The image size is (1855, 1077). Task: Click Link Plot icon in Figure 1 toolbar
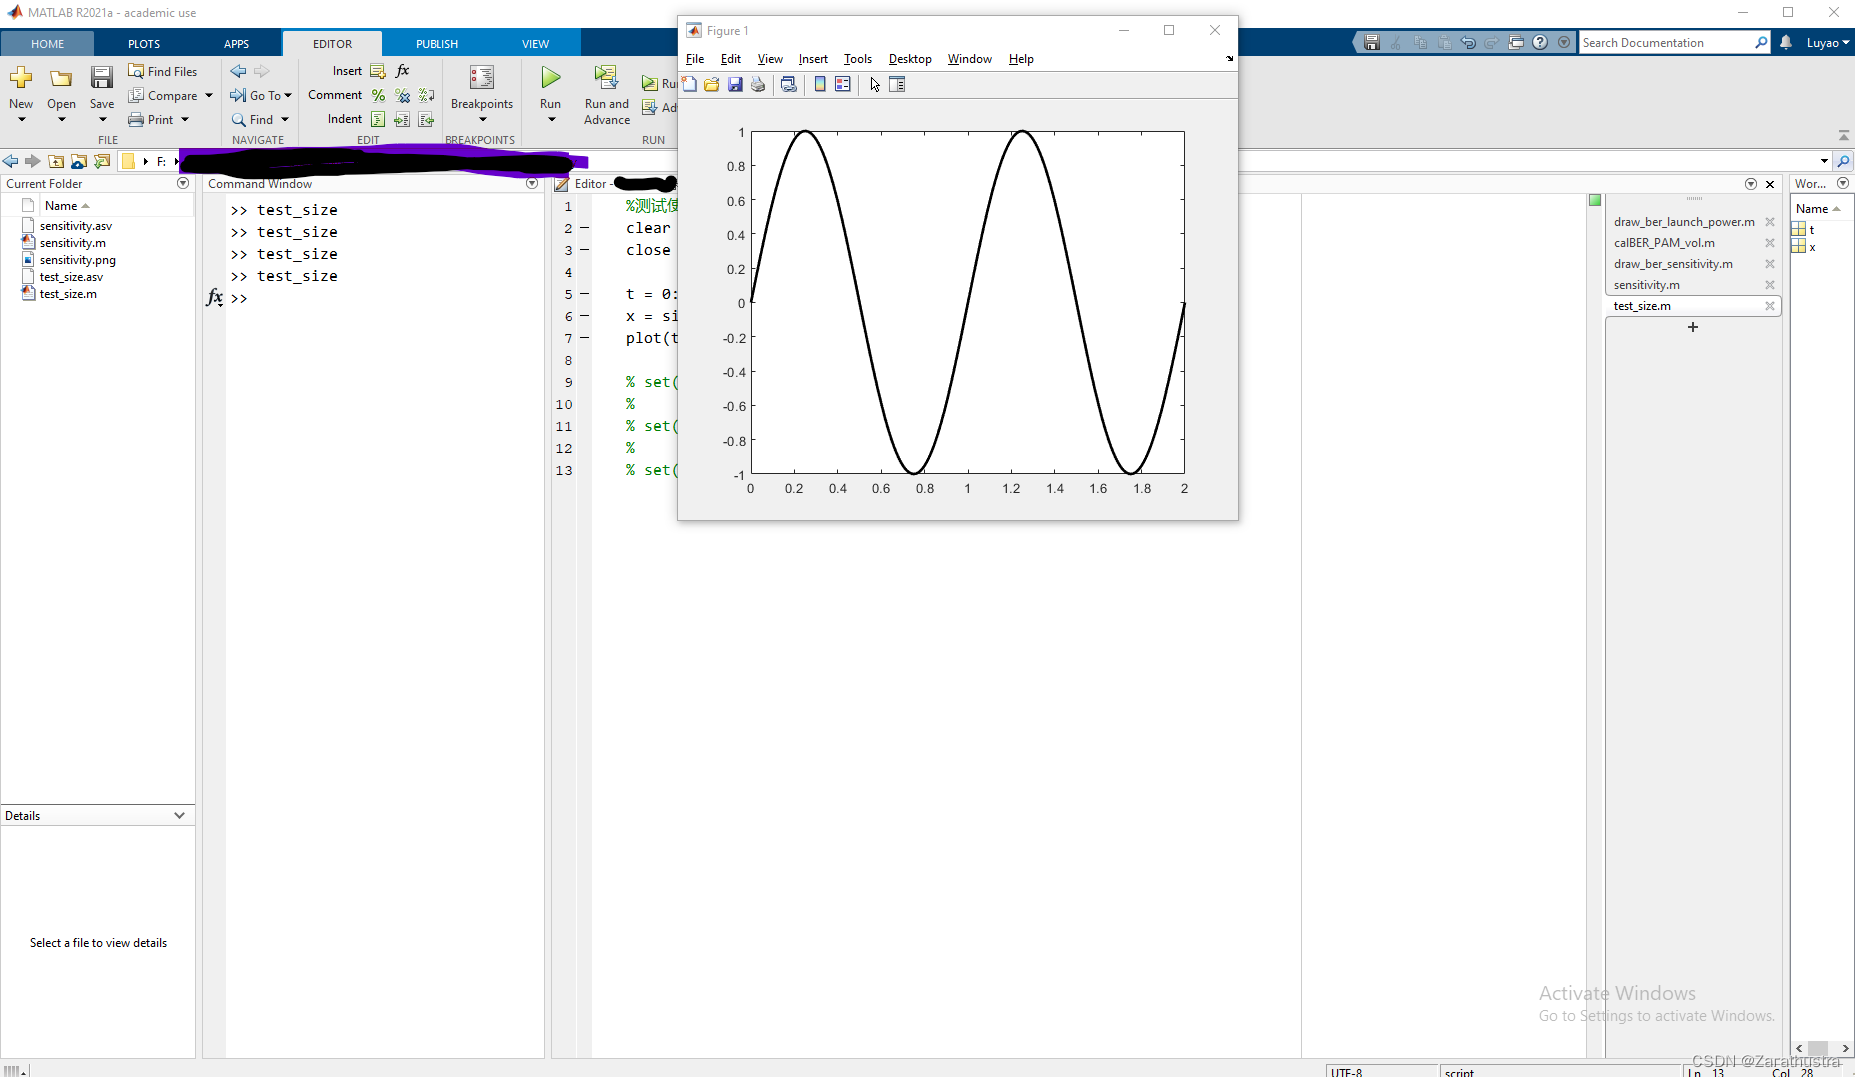point(789,84)
